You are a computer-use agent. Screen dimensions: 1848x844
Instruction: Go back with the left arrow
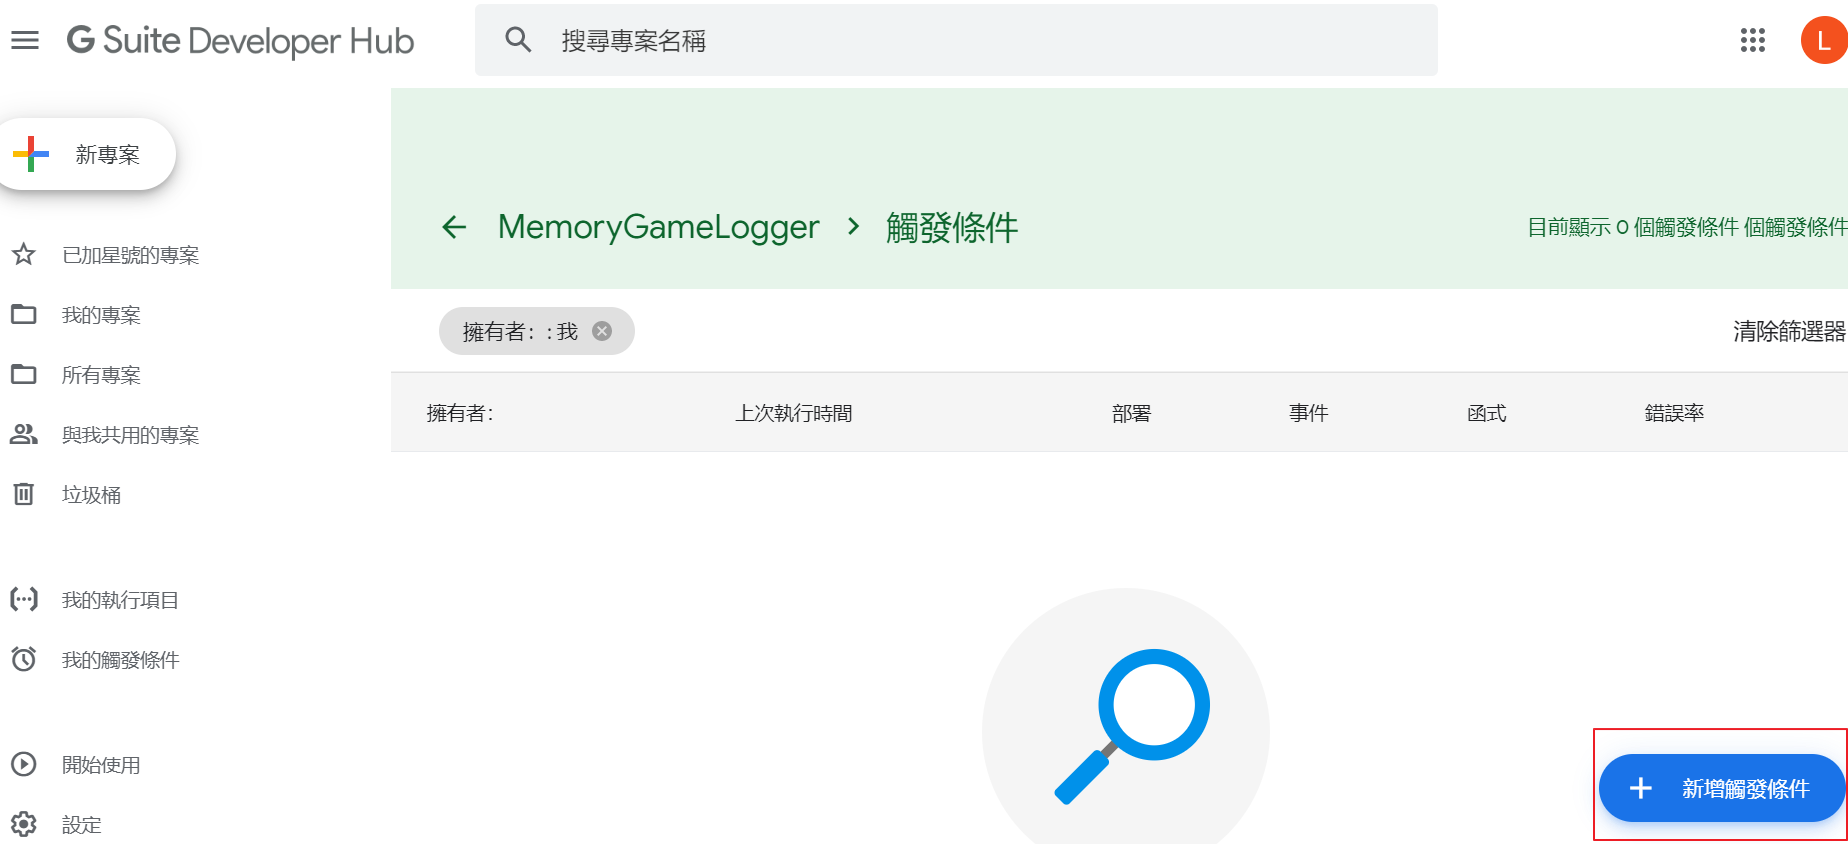tap(454, 227)
